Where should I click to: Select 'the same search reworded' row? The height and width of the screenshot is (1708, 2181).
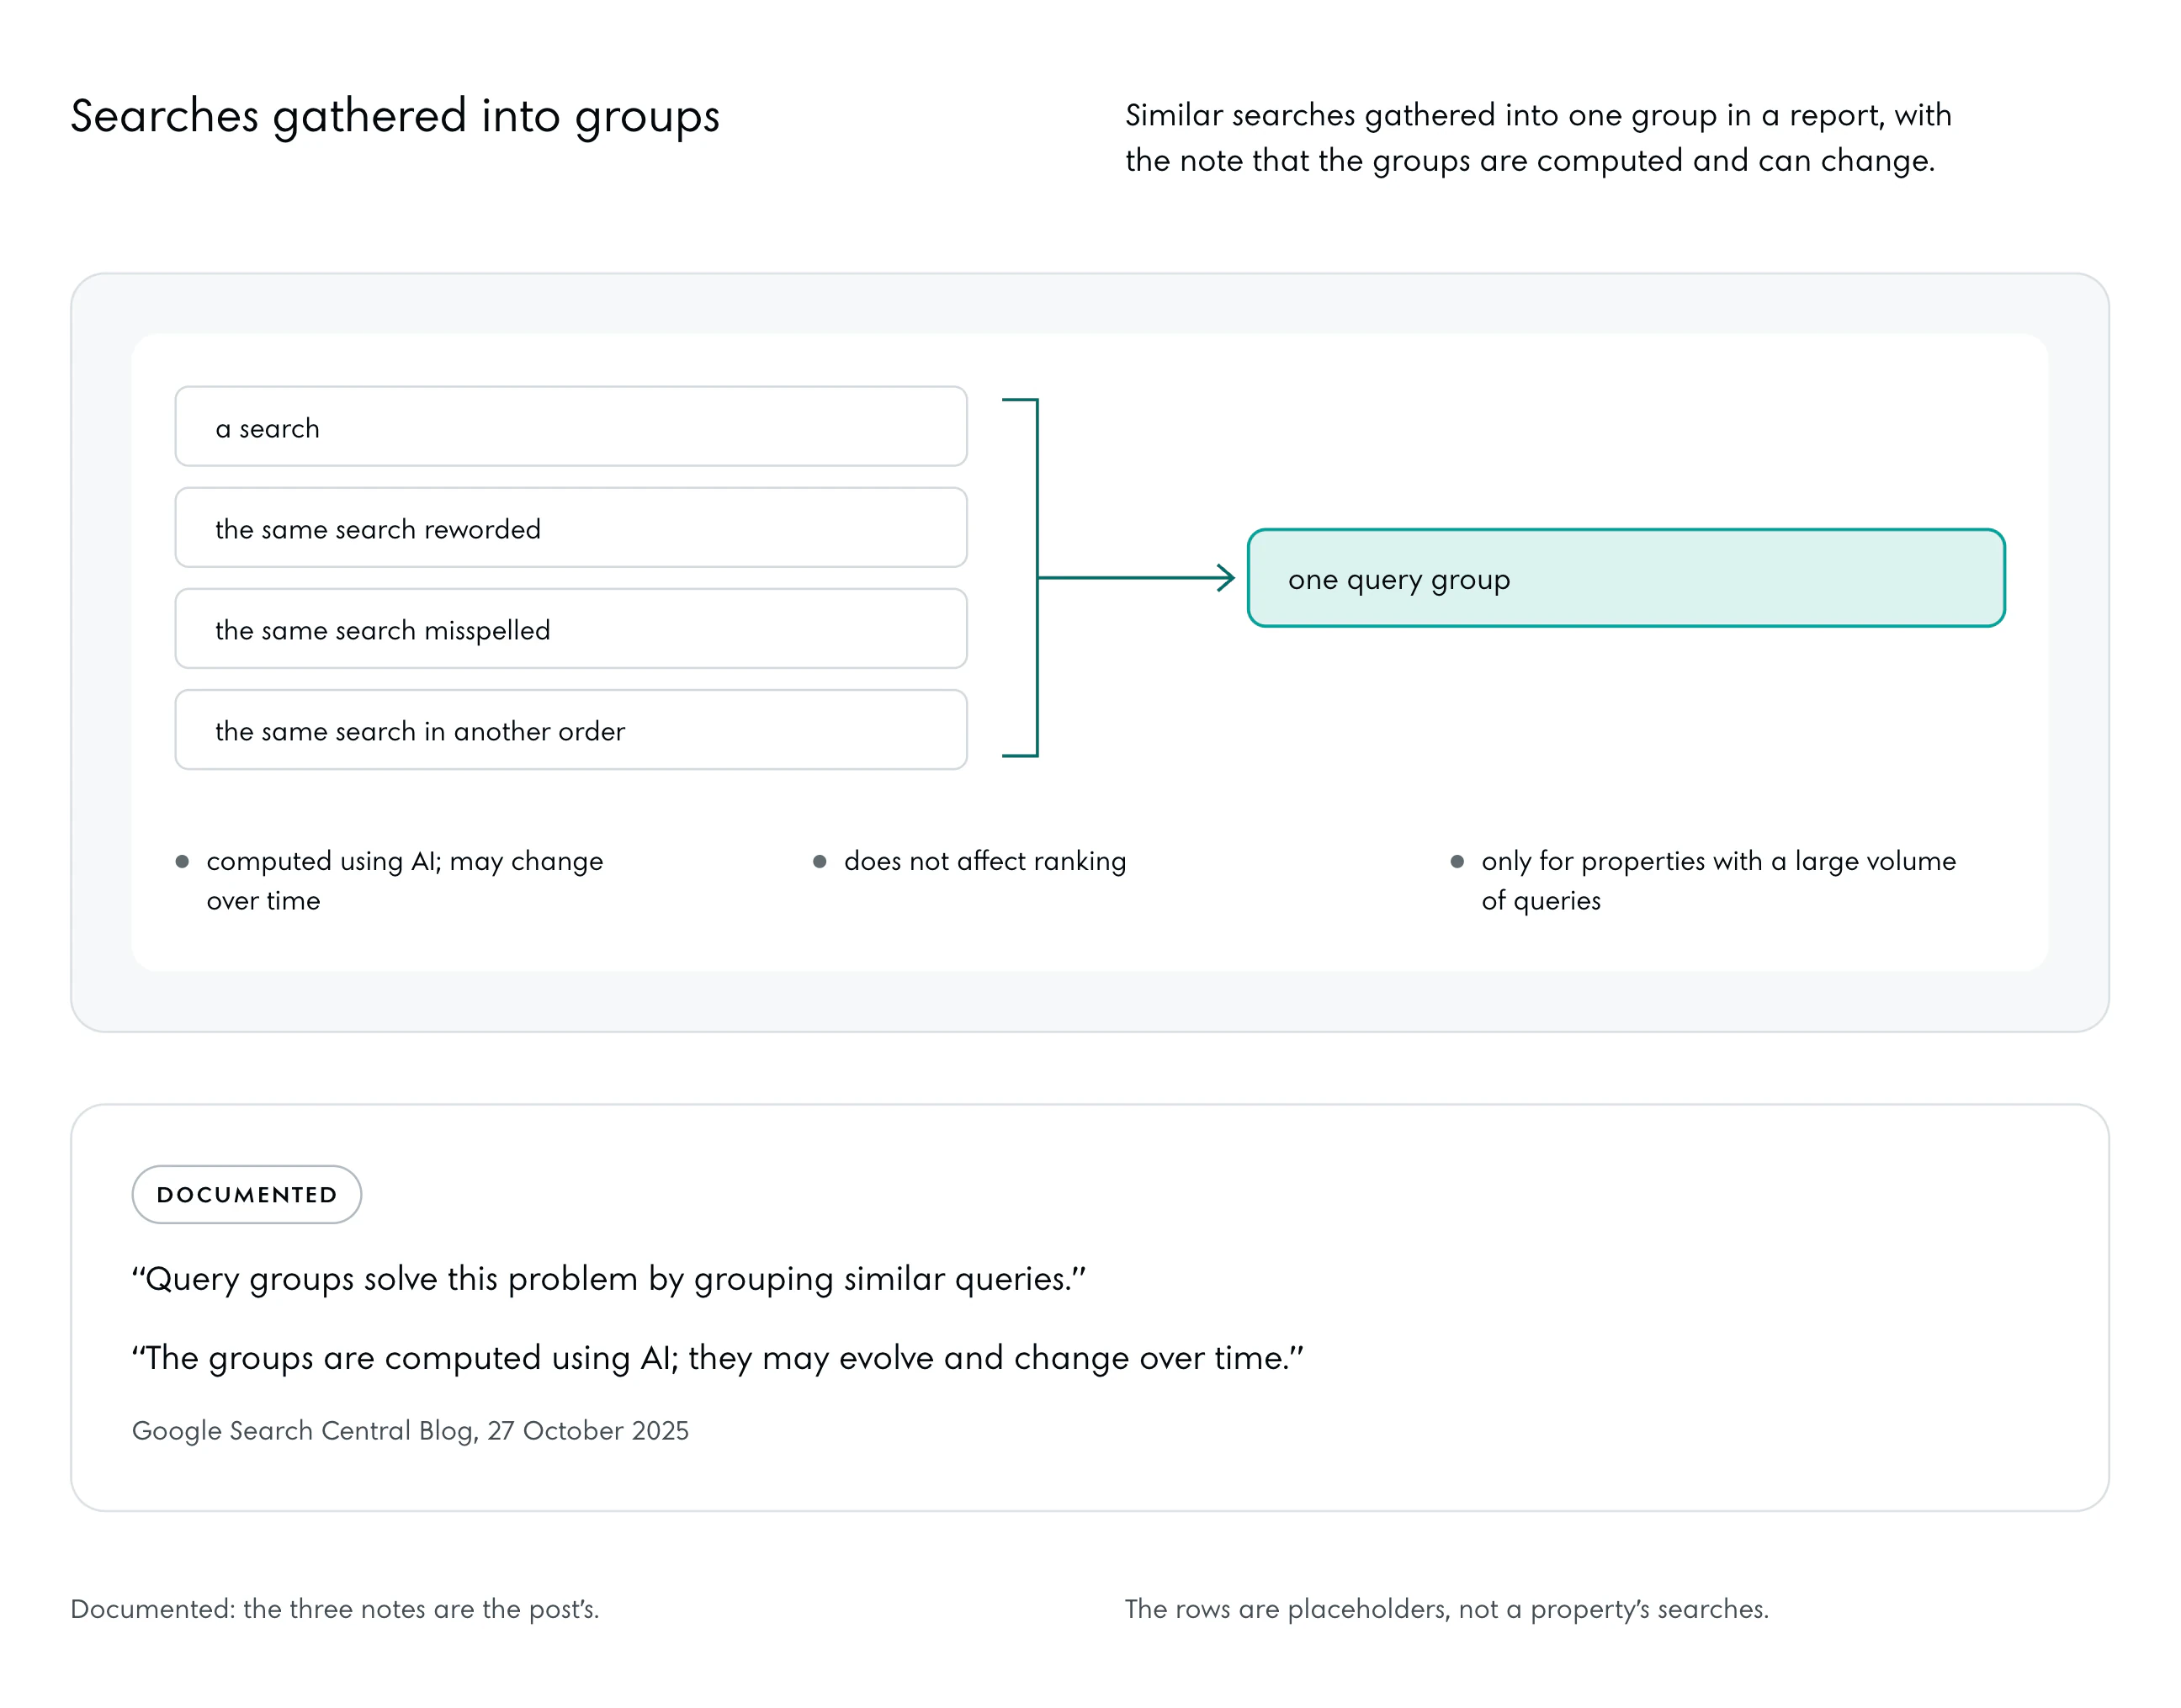[x=571, y=527]
